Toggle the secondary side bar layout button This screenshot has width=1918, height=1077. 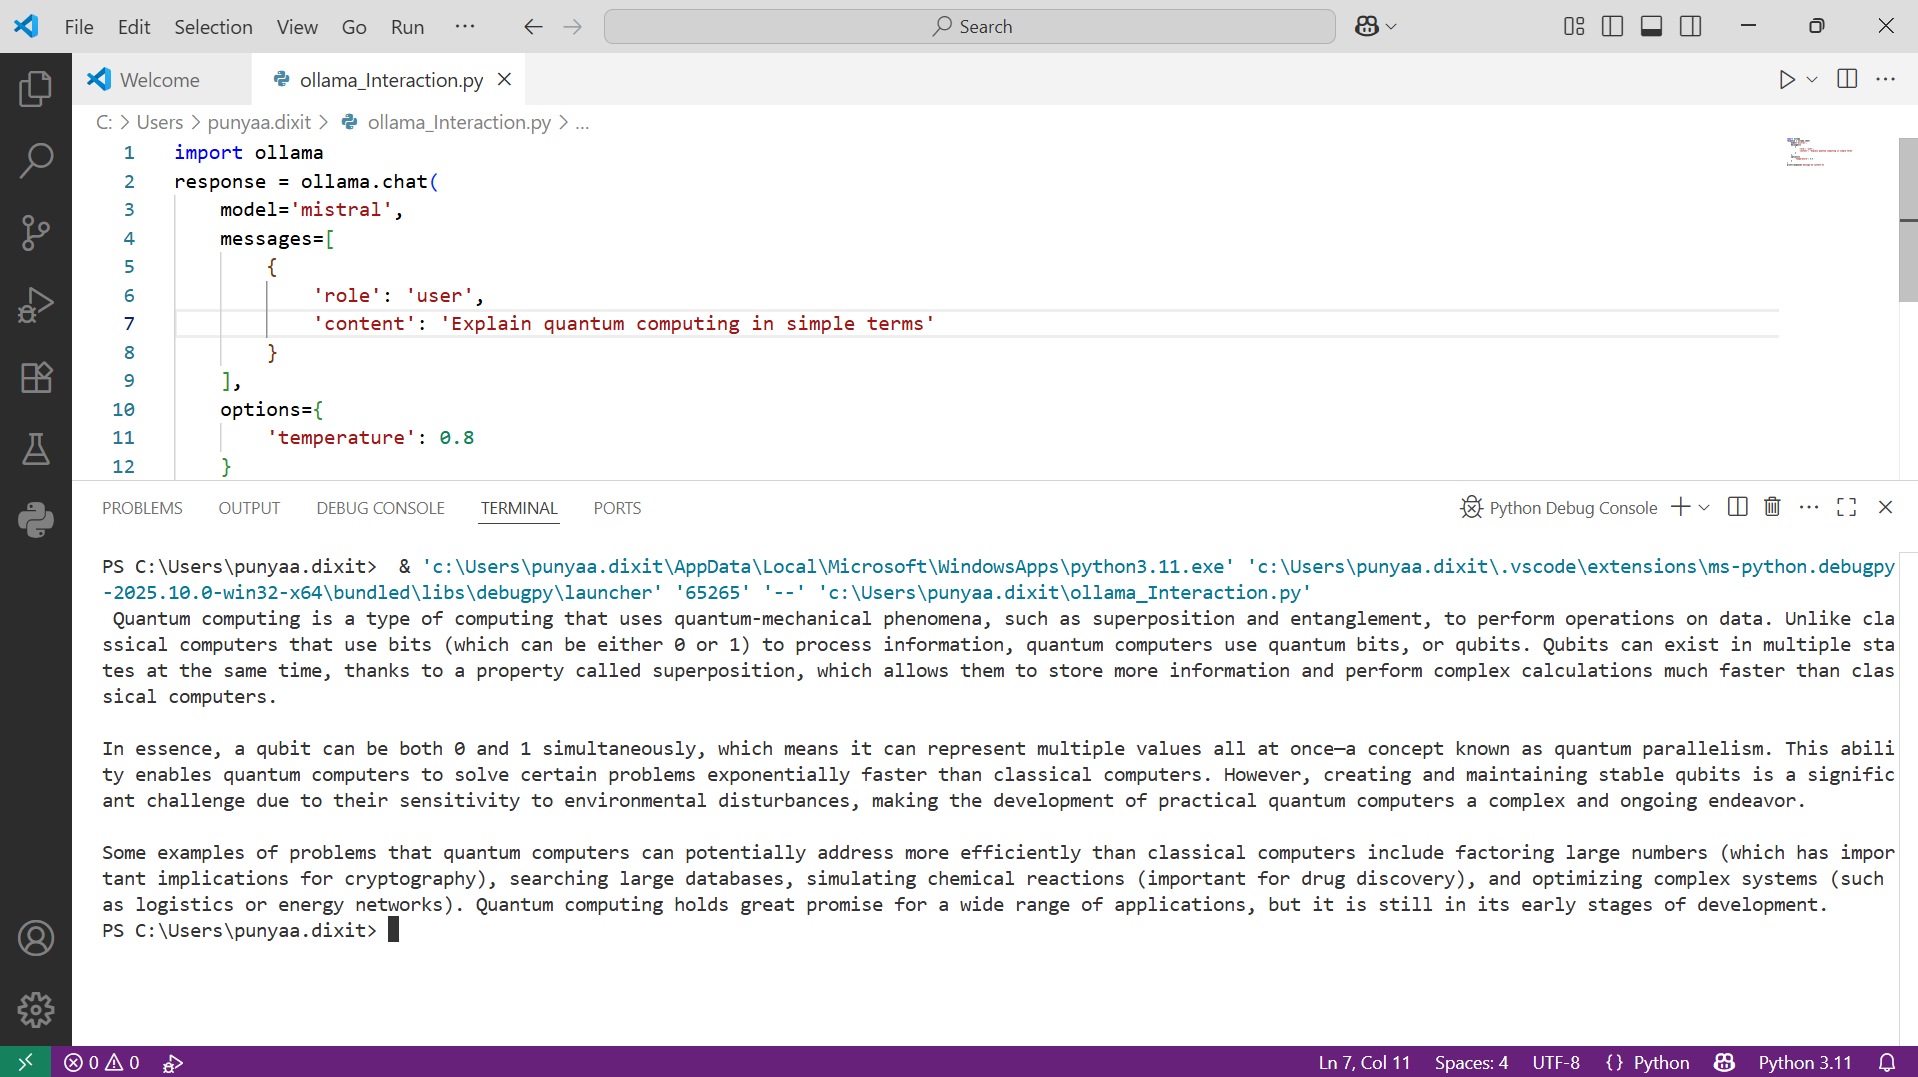click(1690, 27)
